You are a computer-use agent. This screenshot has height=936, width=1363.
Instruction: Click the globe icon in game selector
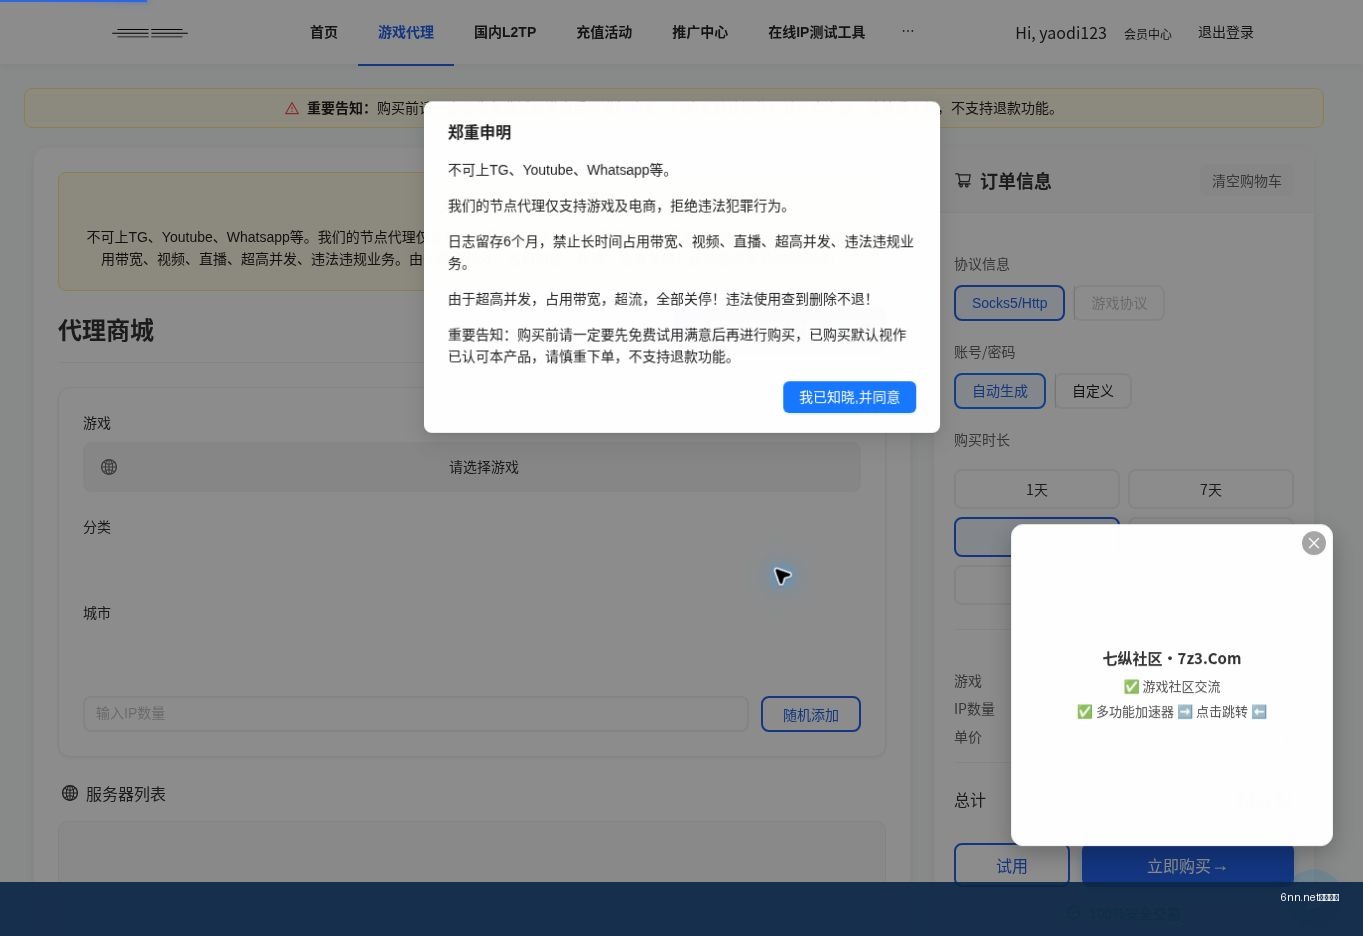pyautogui.click(x=109, y=467)
